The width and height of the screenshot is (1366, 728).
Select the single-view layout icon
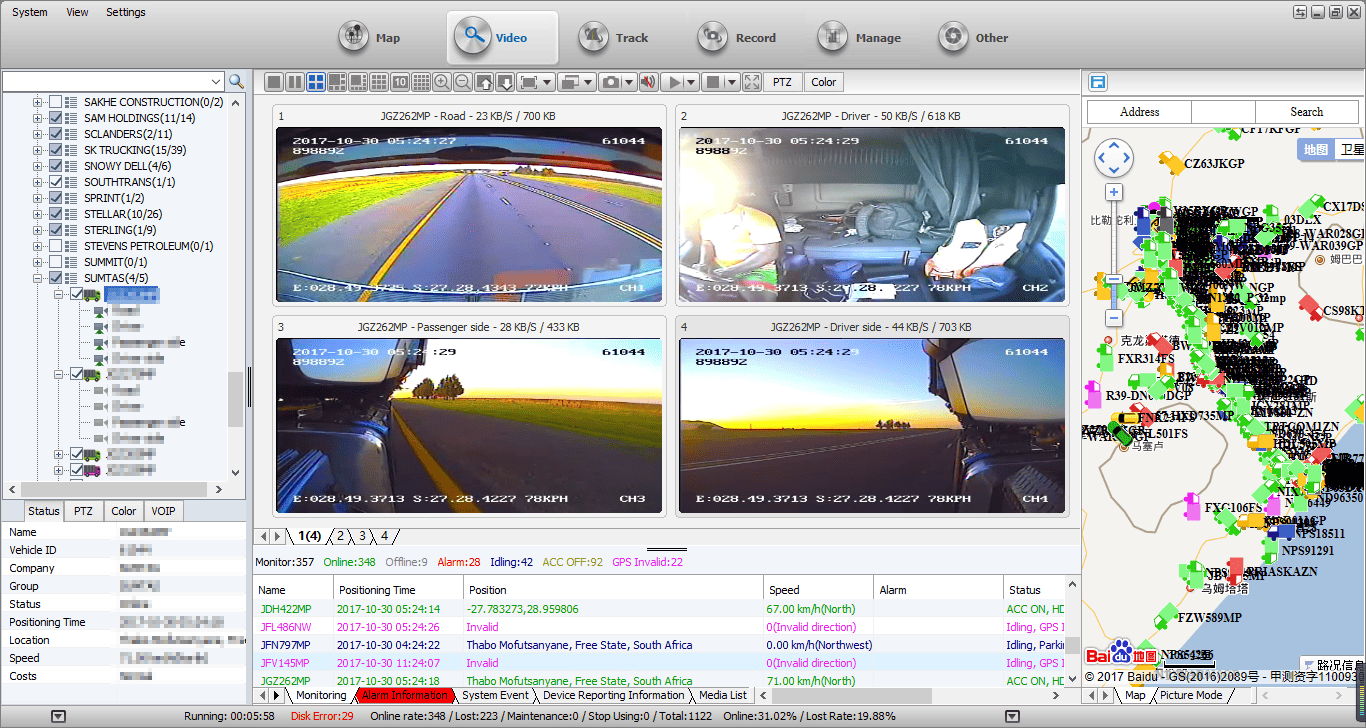coord(273,82)
